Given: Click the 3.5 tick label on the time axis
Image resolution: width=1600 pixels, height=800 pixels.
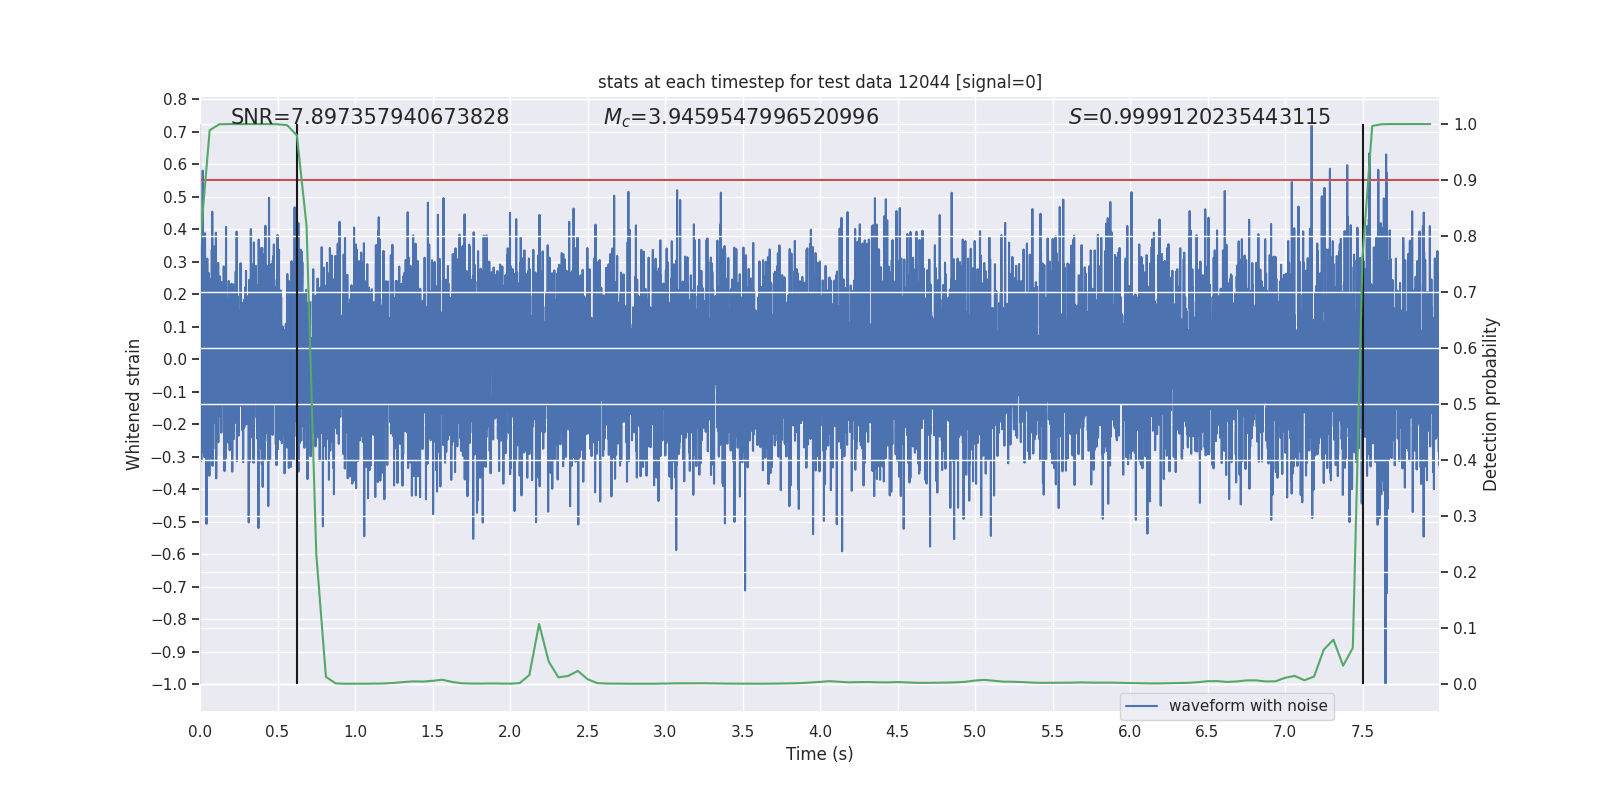Looking at the screenshot, I should tap(742, 732).
